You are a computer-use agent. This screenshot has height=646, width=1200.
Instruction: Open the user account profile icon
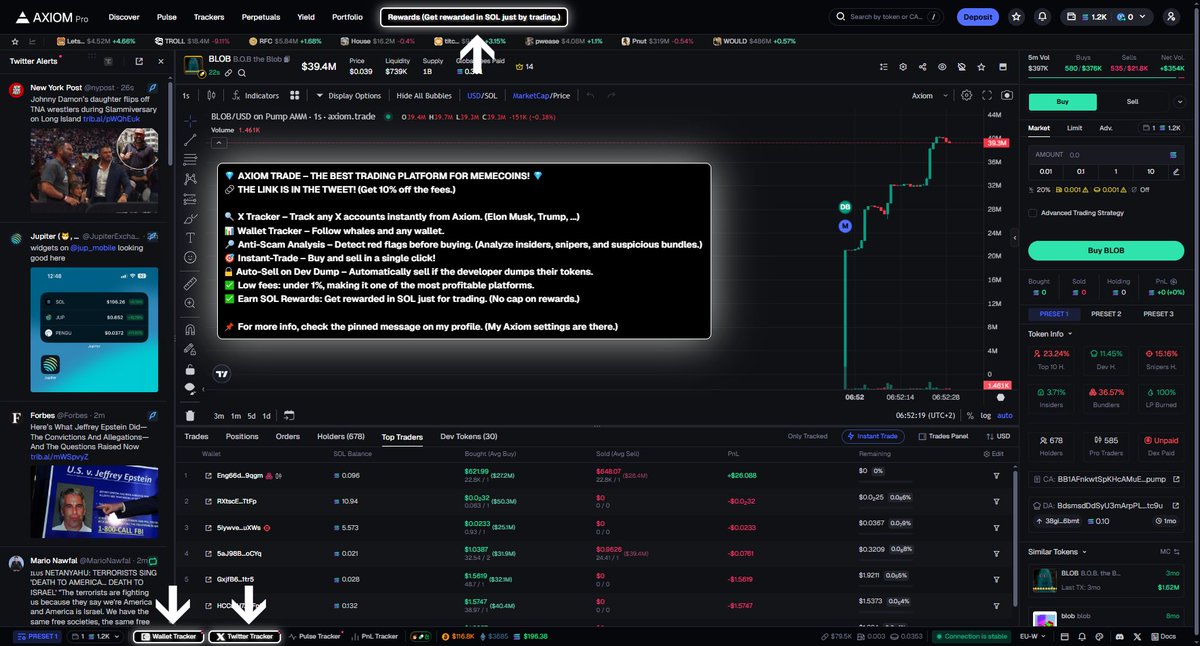(x=1171, y=17)
